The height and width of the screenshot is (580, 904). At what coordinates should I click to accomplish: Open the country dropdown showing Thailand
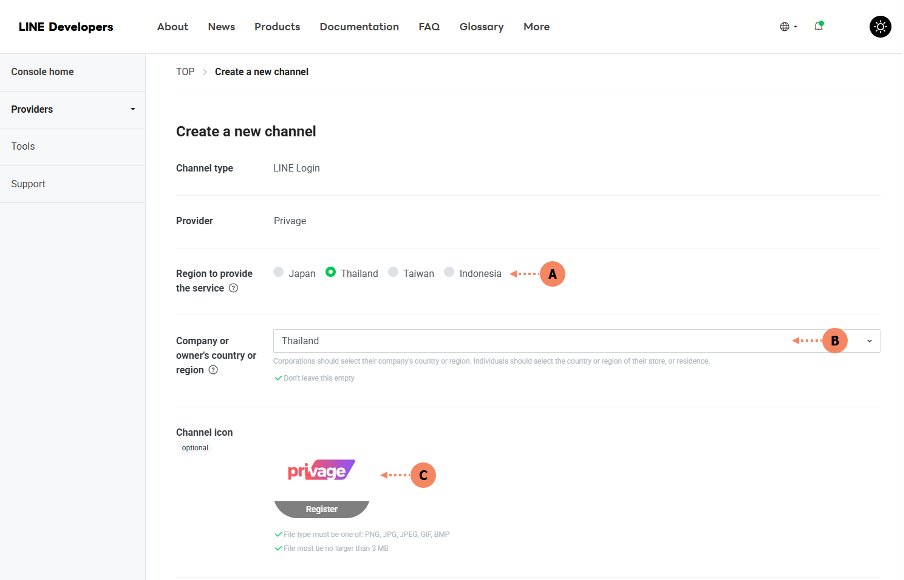pos(576,341)
